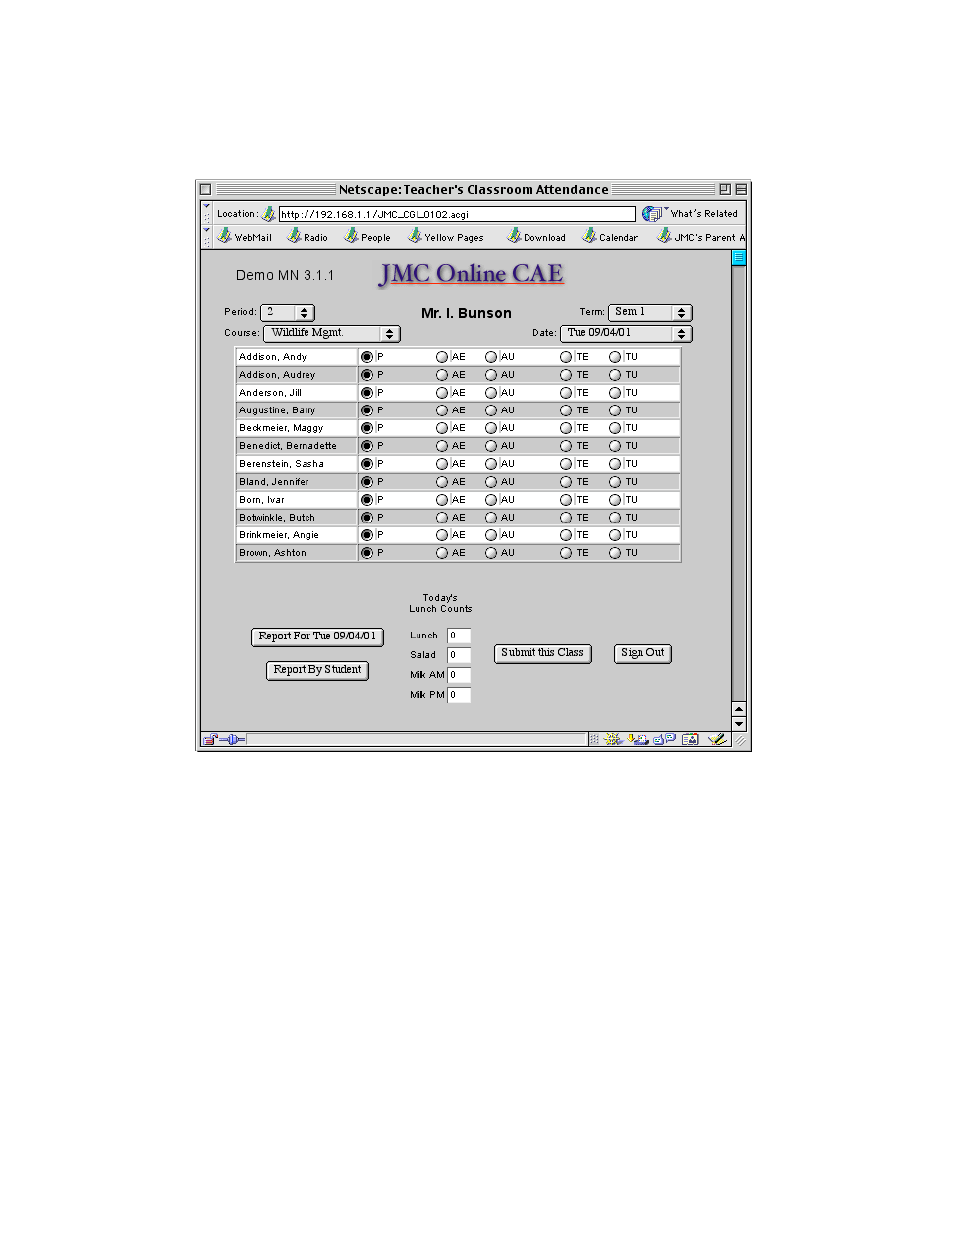The height and width of the screenshot is (1235, 954).
Task: Click the scrollbar down arrow
Action: pyautogui.click(x=739, y=724)
